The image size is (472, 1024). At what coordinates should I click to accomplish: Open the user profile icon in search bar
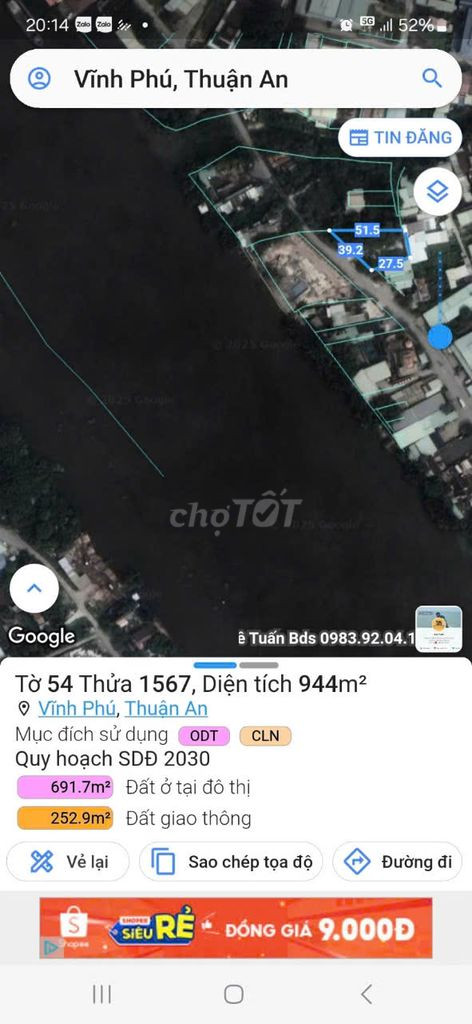point(39,79)
